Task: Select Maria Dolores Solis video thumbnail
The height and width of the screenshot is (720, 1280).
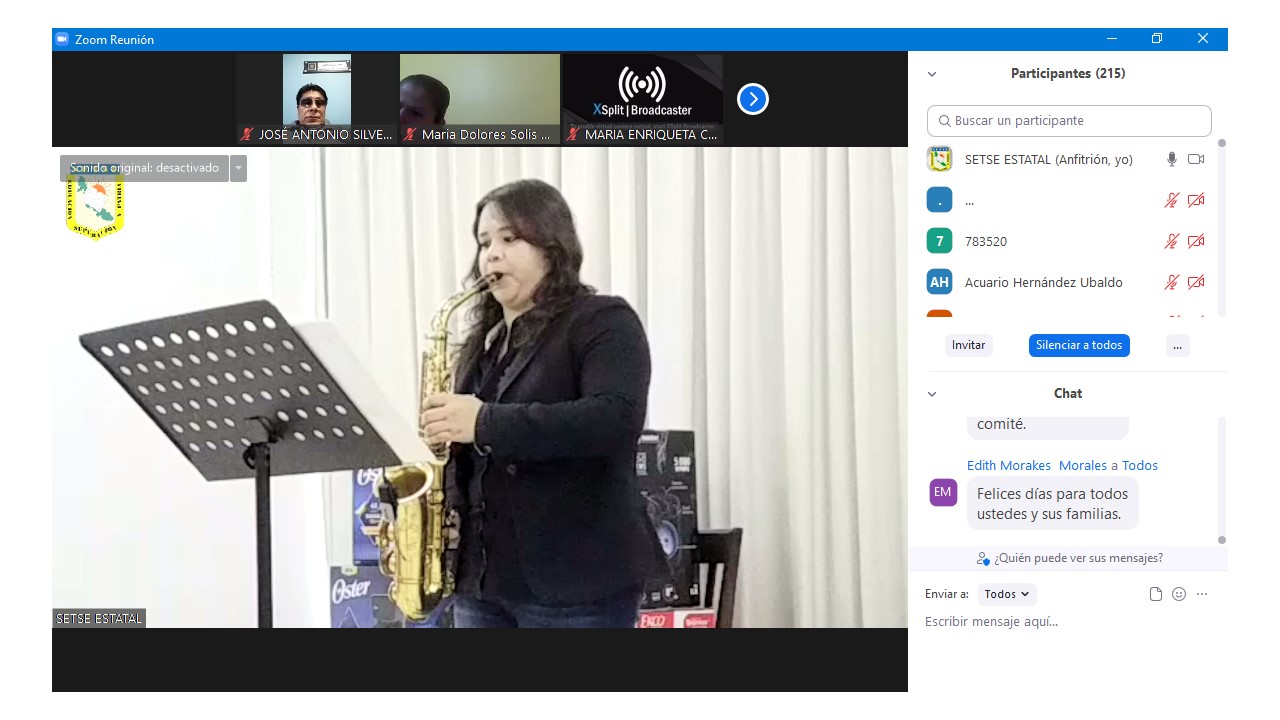Action: click(x=480, y=99)
